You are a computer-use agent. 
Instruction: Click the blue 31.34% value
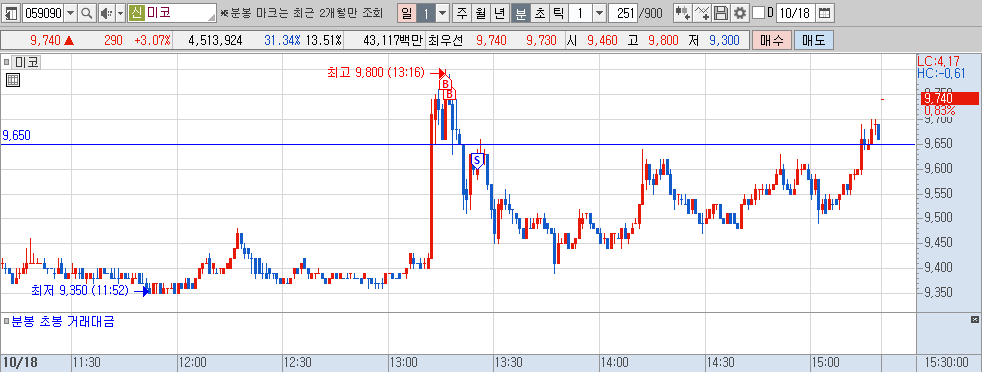tap(282, 41)
